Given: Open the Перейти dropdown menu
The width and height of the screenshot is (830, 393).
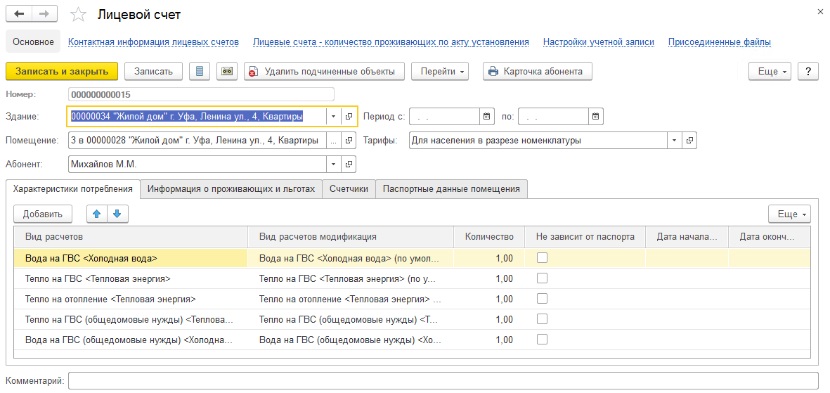Looking at the screenshot, I should 440,72.
